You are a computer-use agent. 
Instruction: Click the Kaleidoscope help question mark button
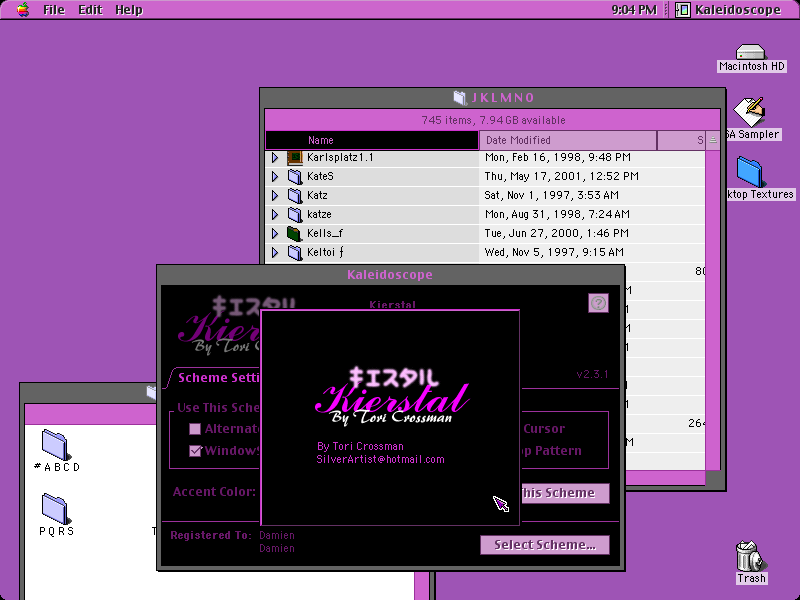point(598,303)
